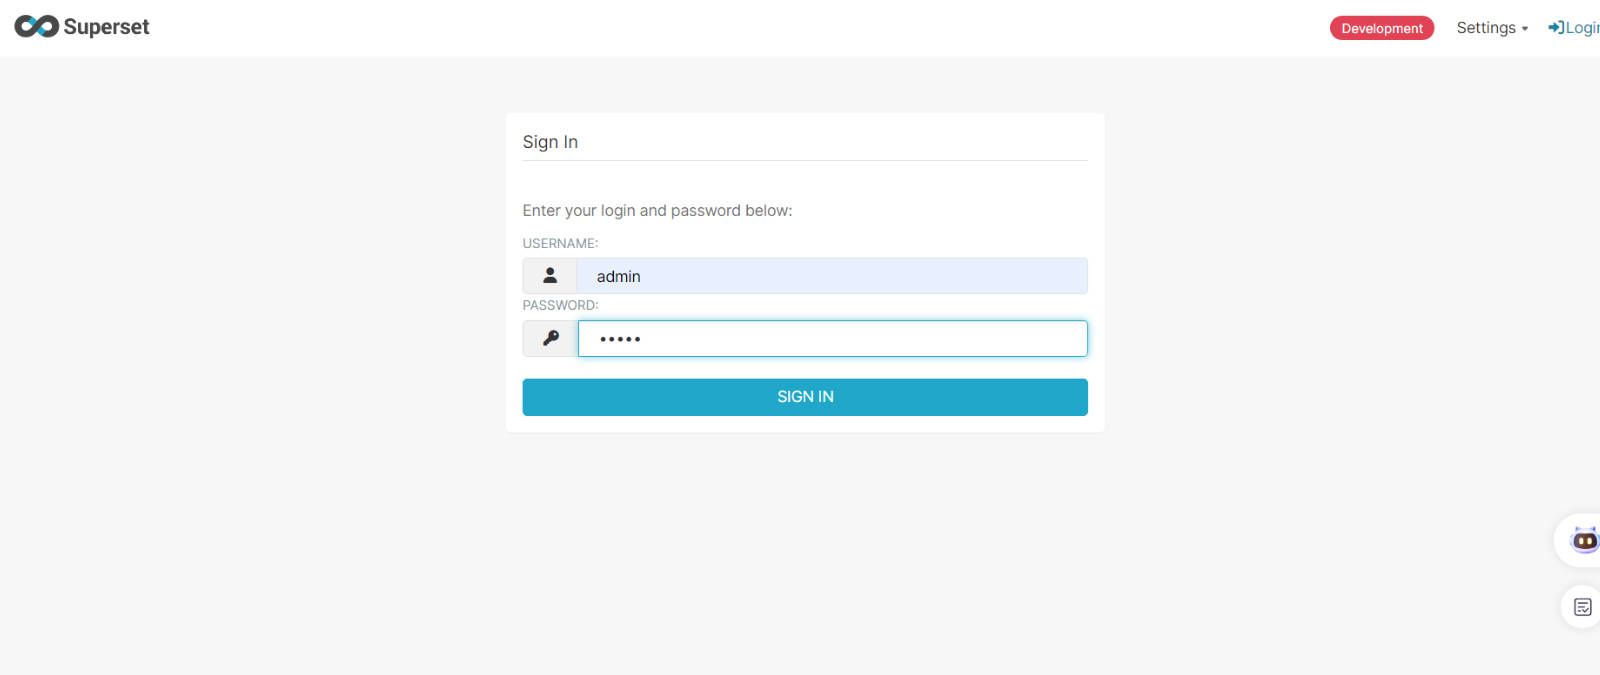The width and height of the screenshot is (1600, 675).
Task: Open the robot assistant floating icon
Action: click(x=1584, y=540)
